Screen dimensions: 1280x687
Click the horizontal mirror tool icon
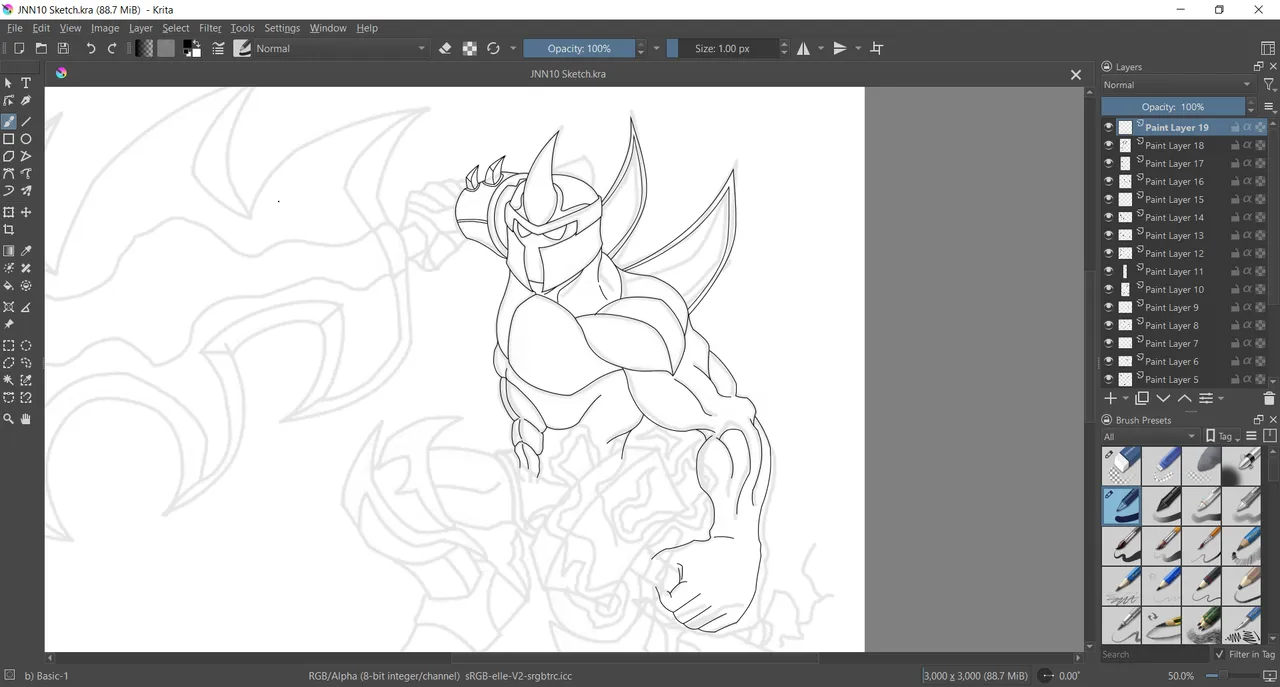coord(803,48)
